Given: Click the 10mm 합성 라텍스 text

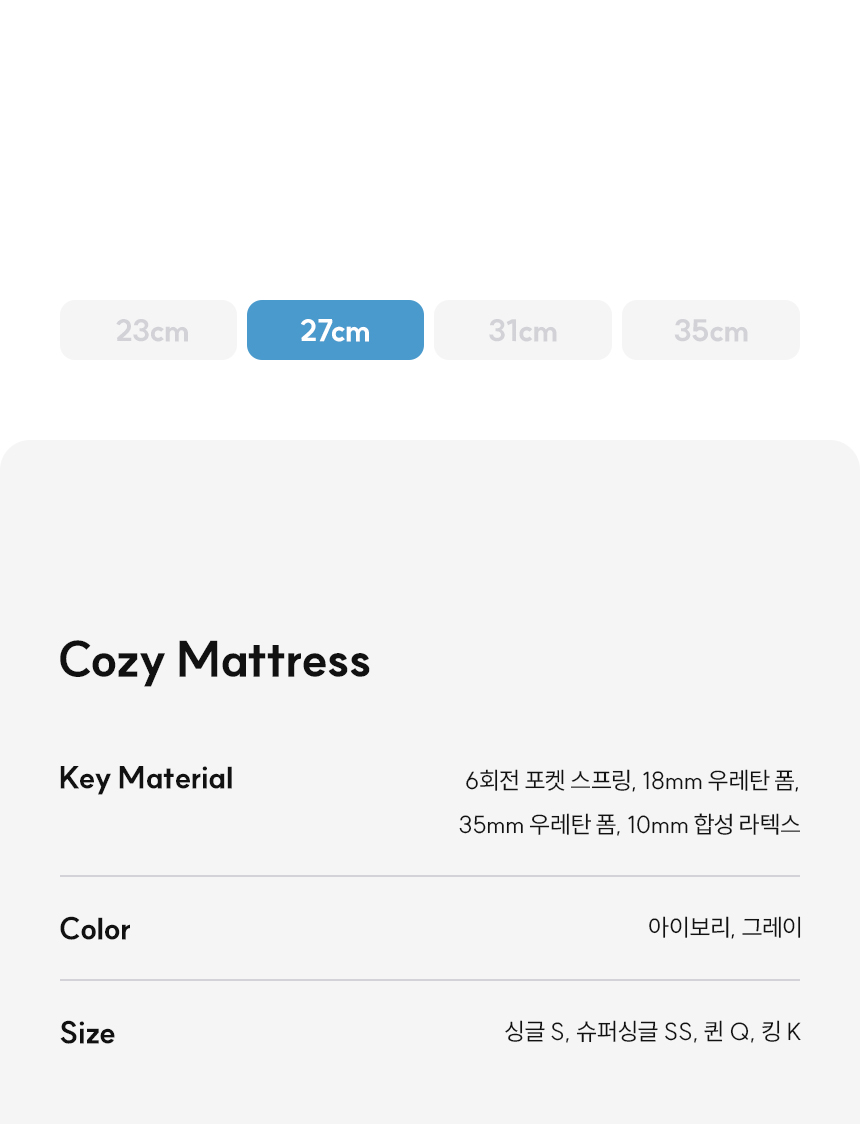Looking at the screenshot, I should pyautogui.click(x=714, y=824).
